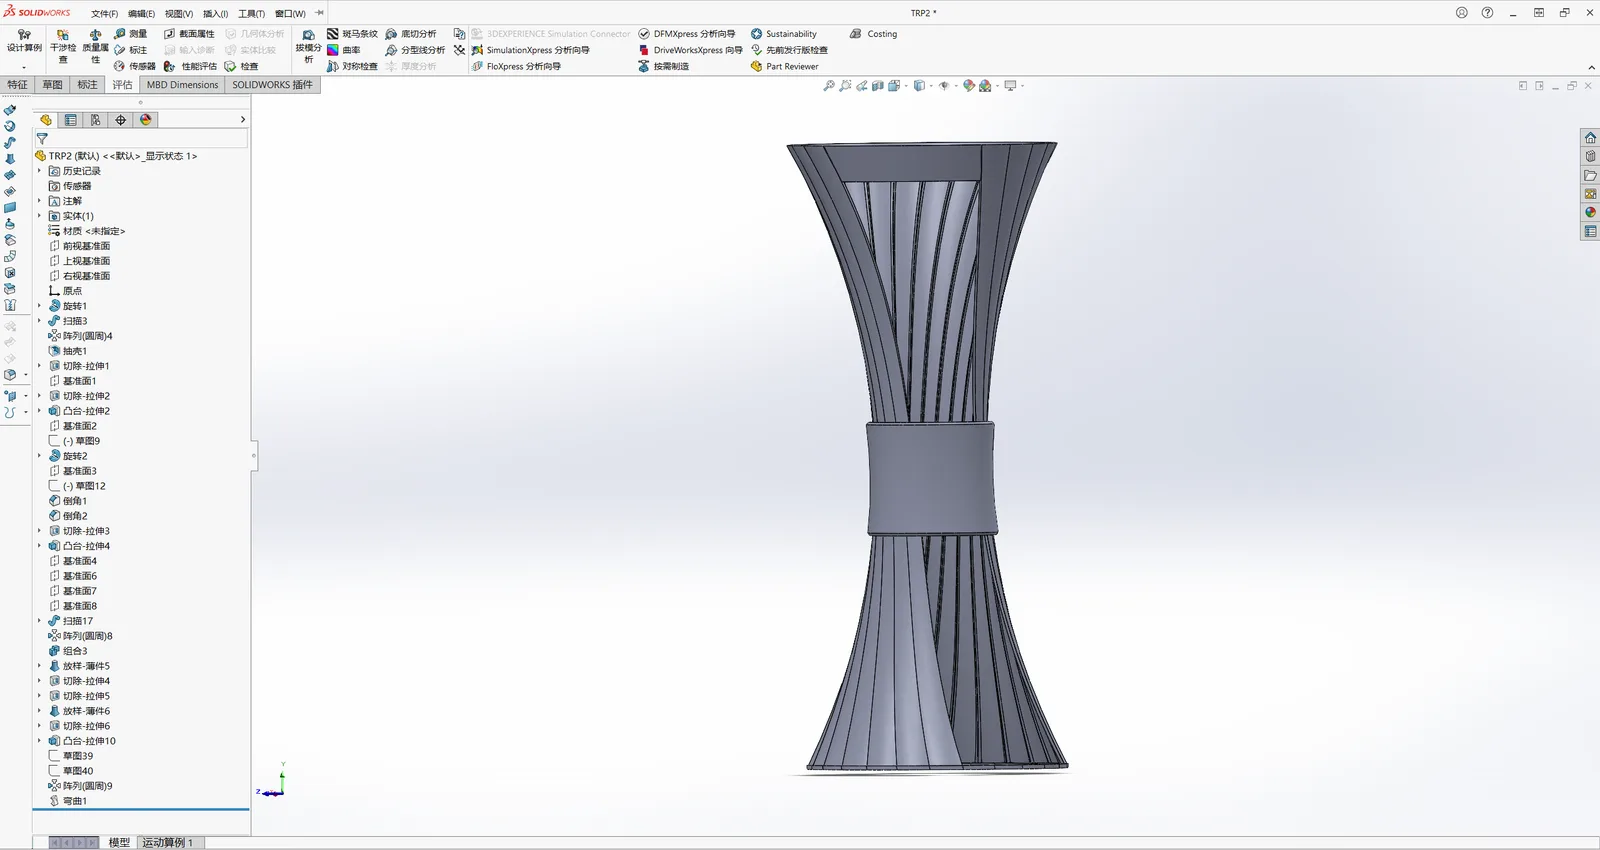Open the Costing tool

(873, 34)
